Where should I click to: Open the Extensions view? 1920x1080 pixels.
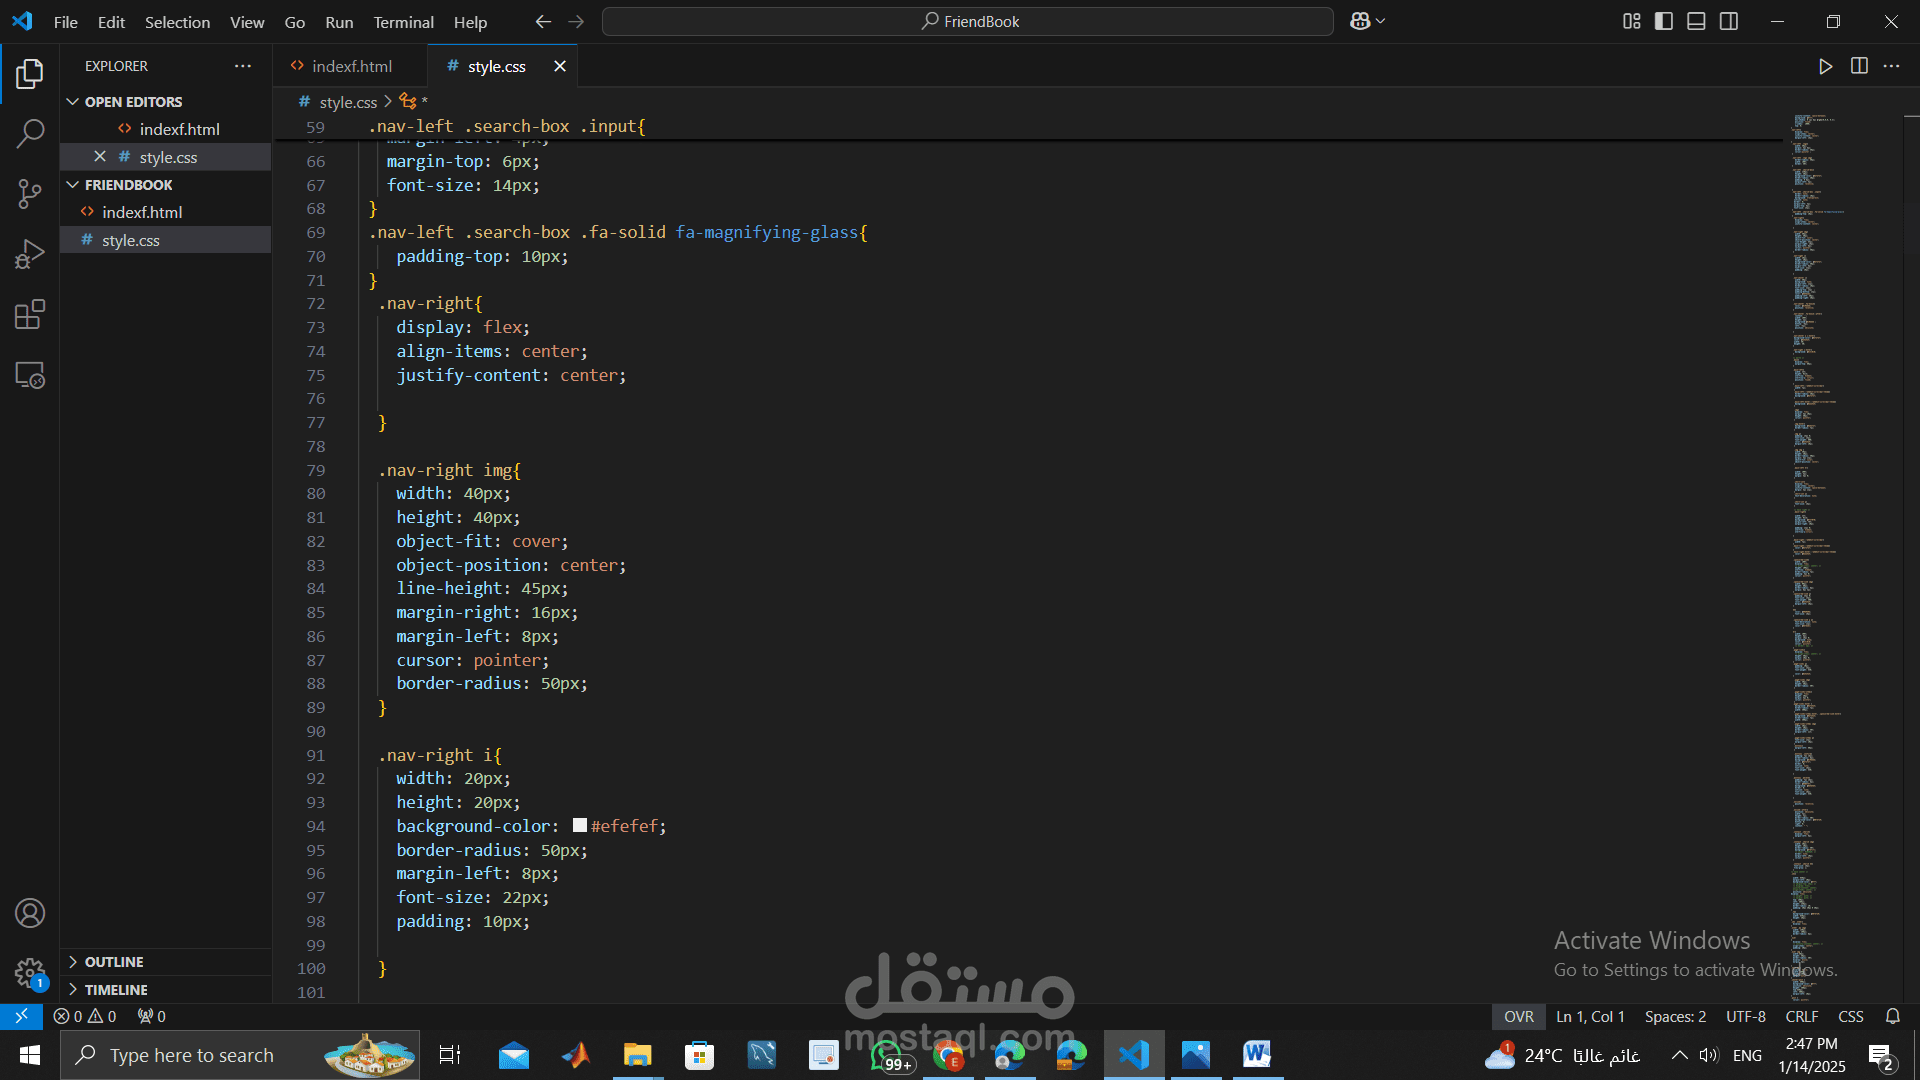point(30,315)
